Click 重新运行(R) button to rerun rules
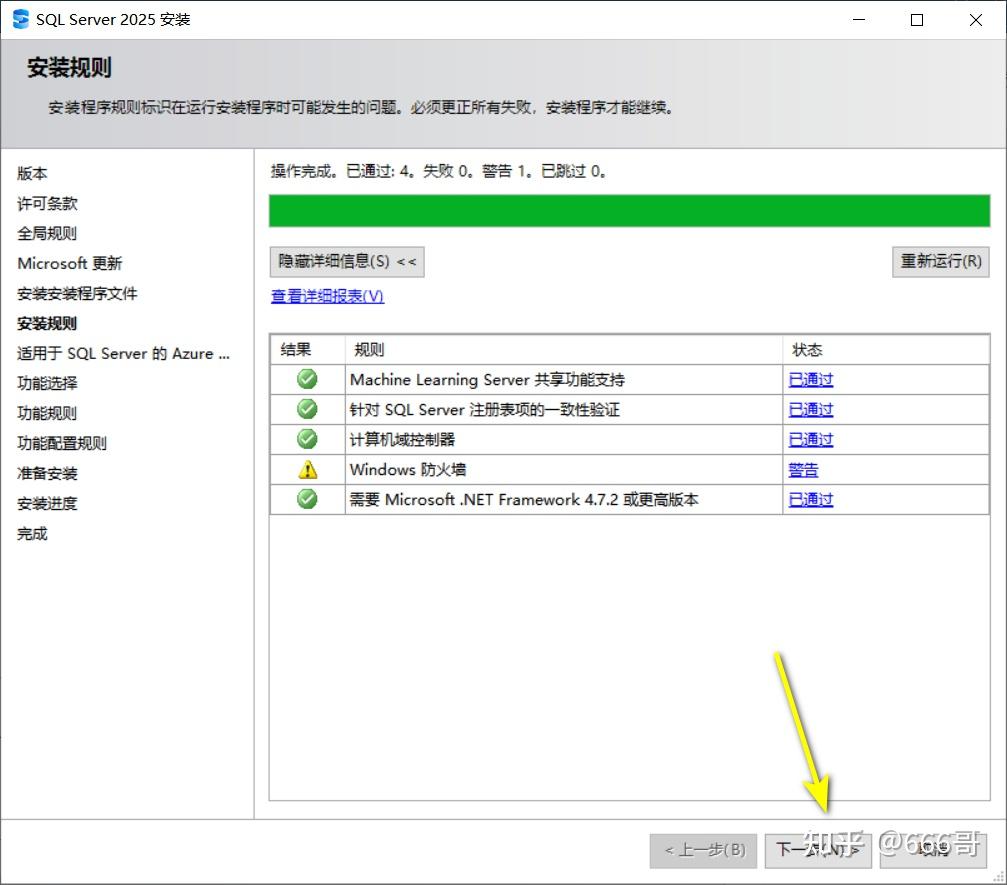Screen dimensions: 1007x885 (x=940, y=261)
